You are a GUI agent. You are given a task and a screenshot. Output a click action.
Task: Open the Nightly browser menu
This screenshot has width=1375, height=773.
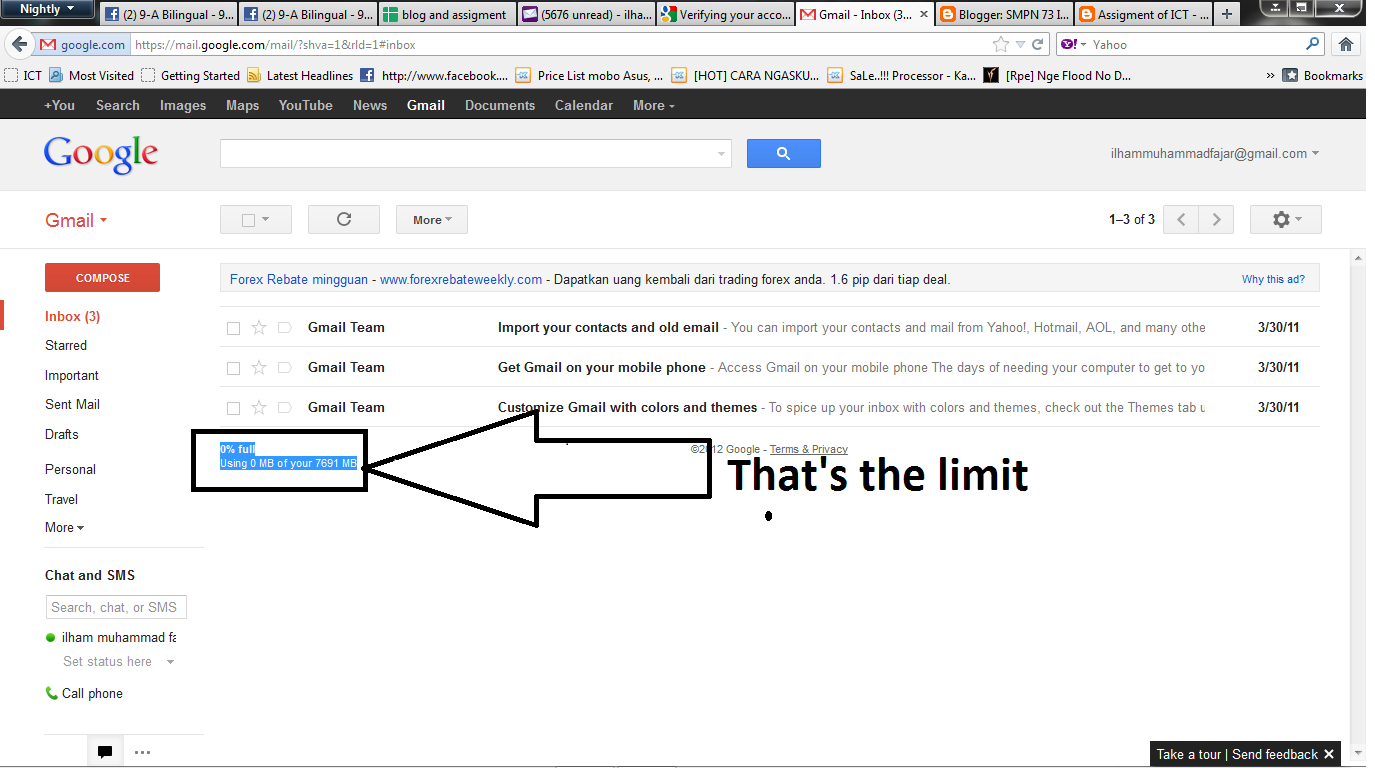point(47,9)
